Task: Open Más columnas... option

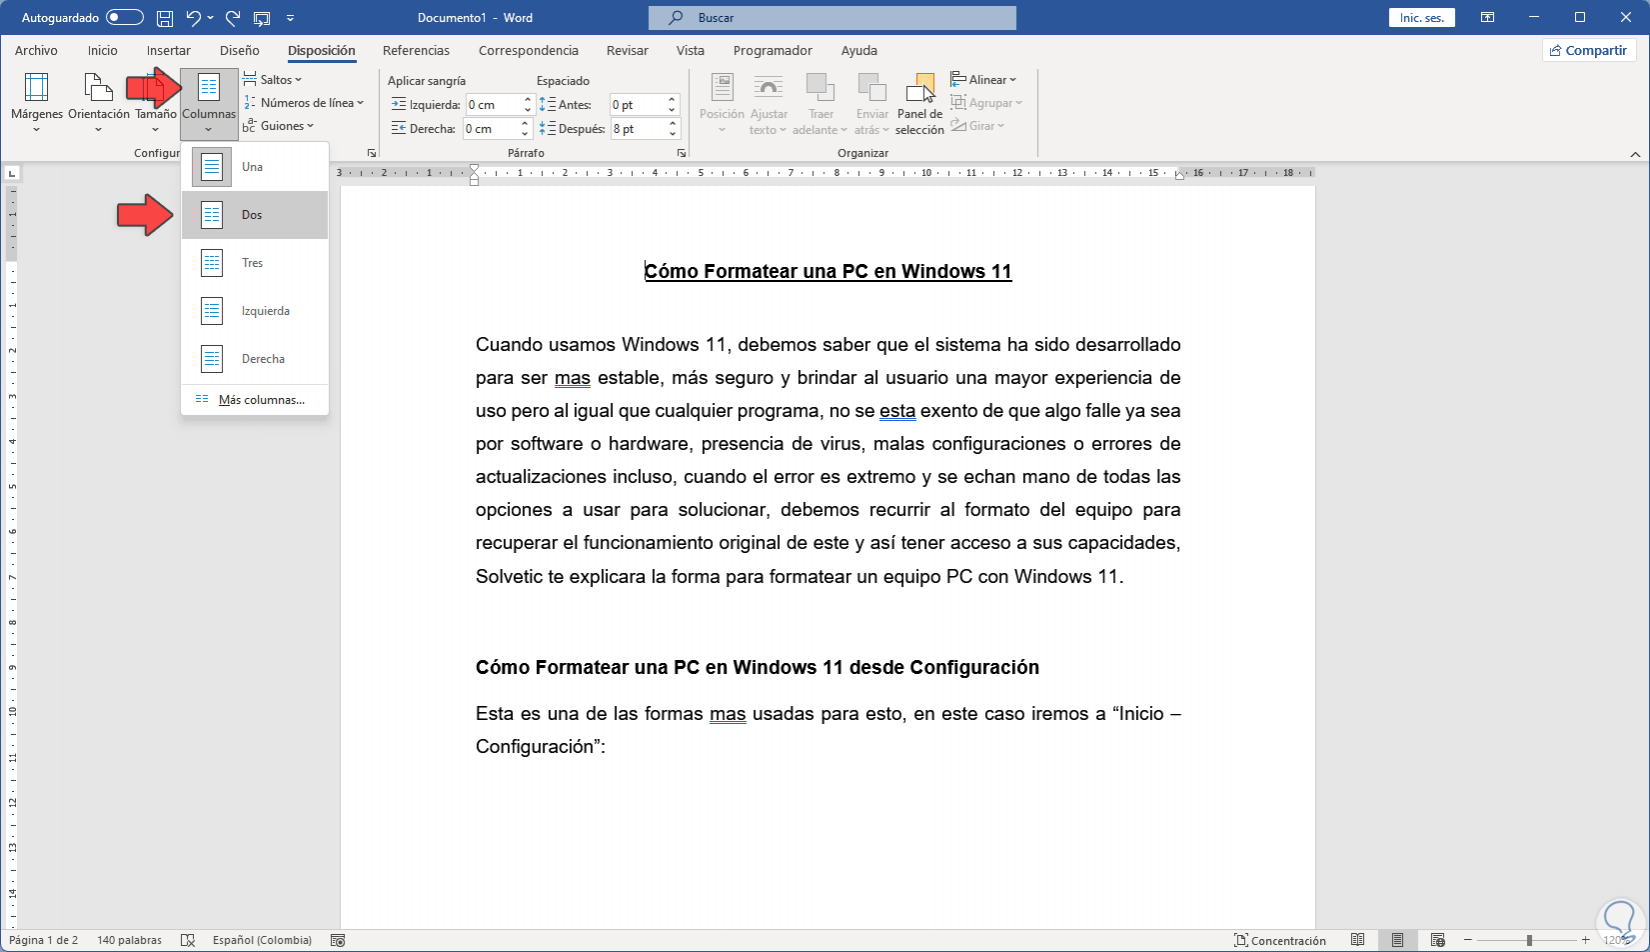Action: coord(255,400)
